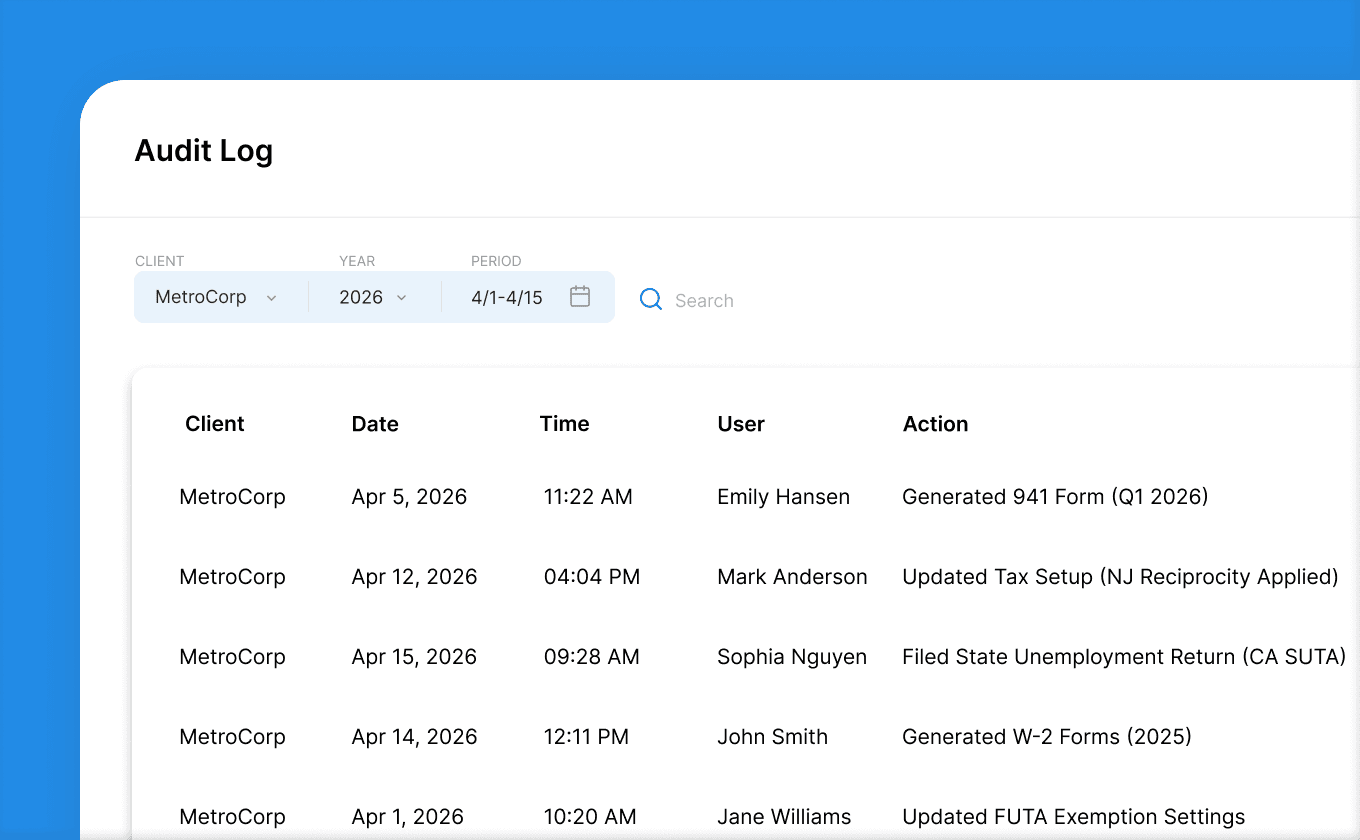The height and width of the screenshot is (840, 1360).
Task: Click the Action column header
Action: coord(935,424)
